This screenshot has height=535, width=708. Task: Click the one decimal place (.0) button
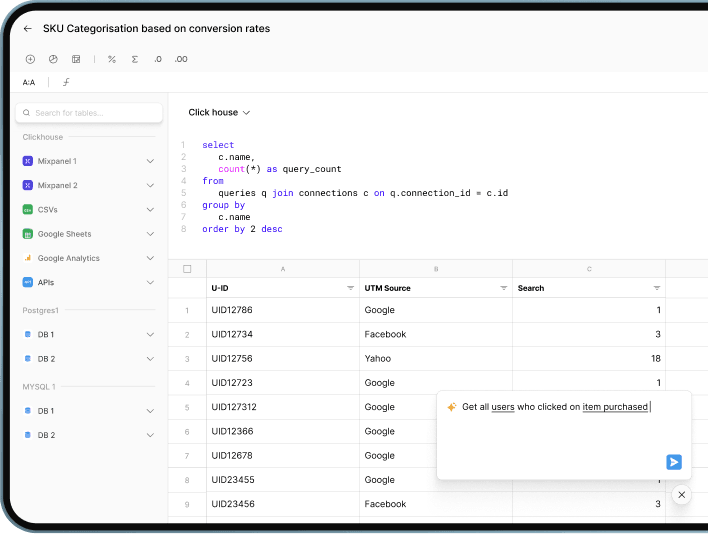coord(158,60)
